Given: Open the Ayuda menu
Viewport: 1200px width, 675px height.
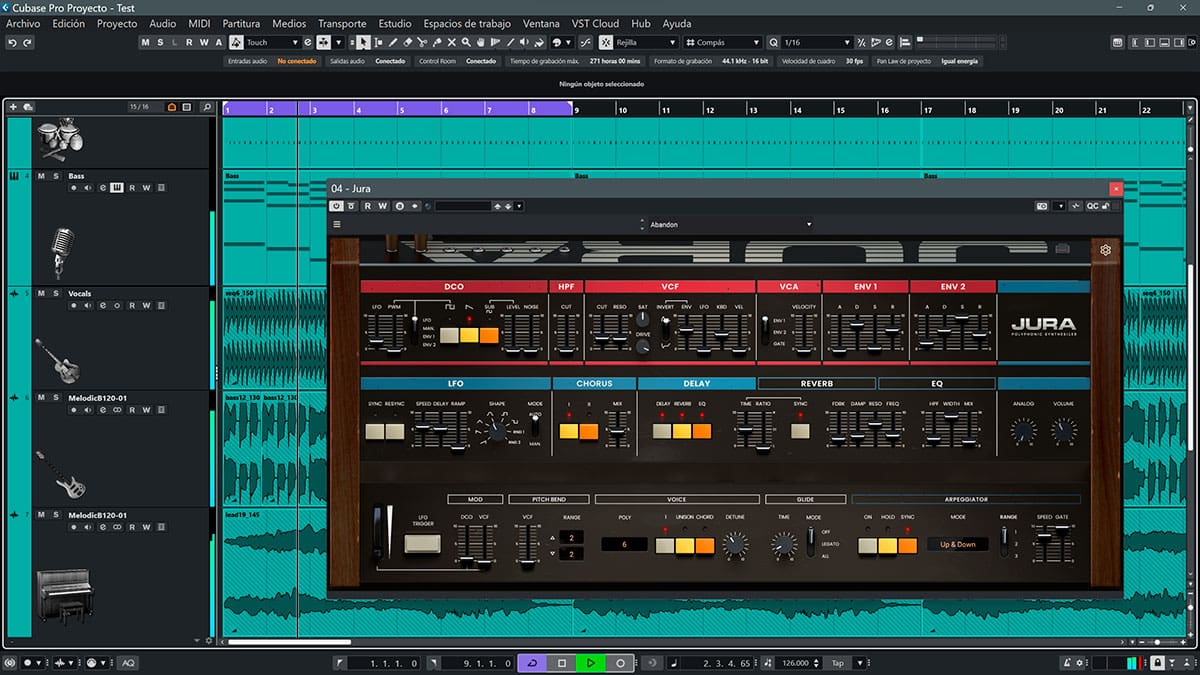Looking at the screenshot, I should [677, 23].
